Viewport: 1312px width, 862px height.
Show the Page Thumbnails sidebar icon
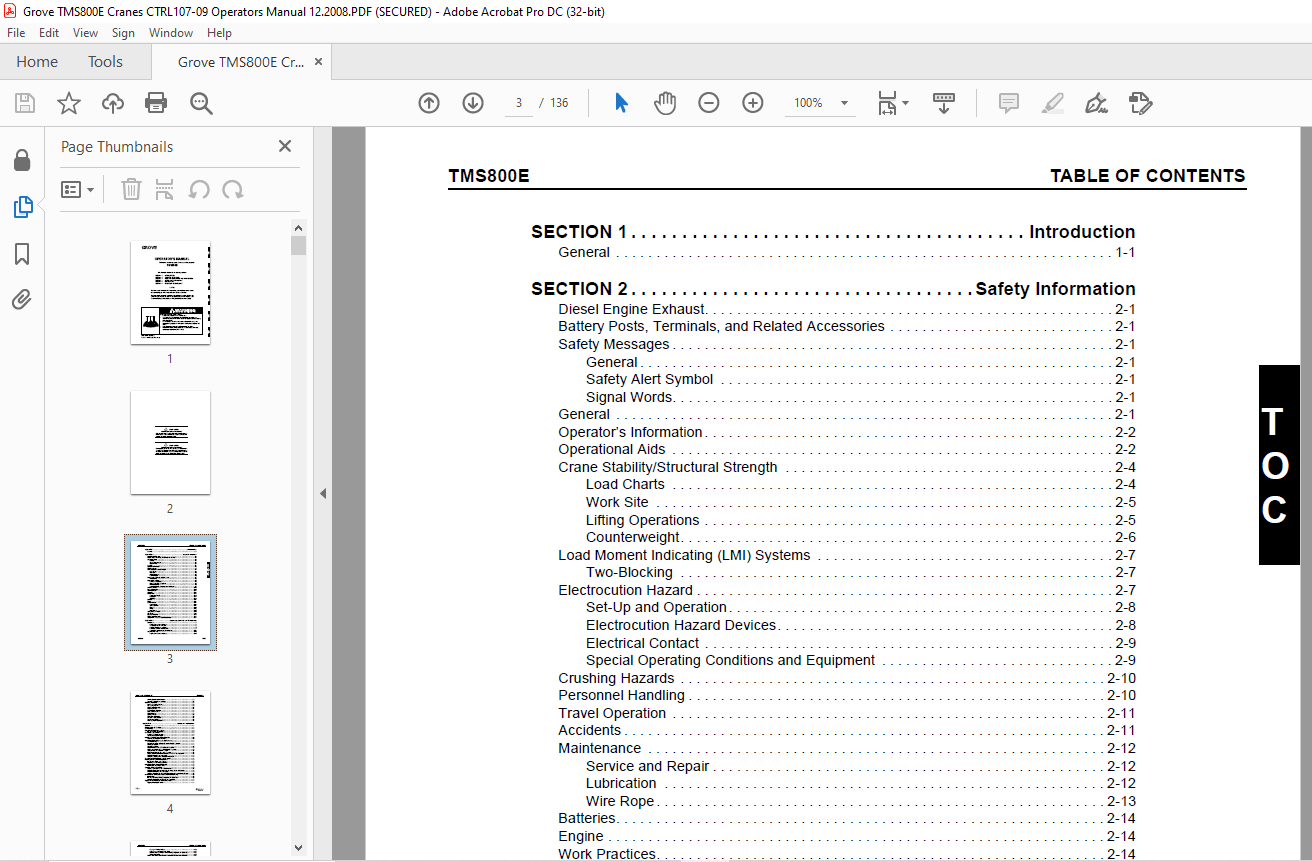tap(22, 207)
